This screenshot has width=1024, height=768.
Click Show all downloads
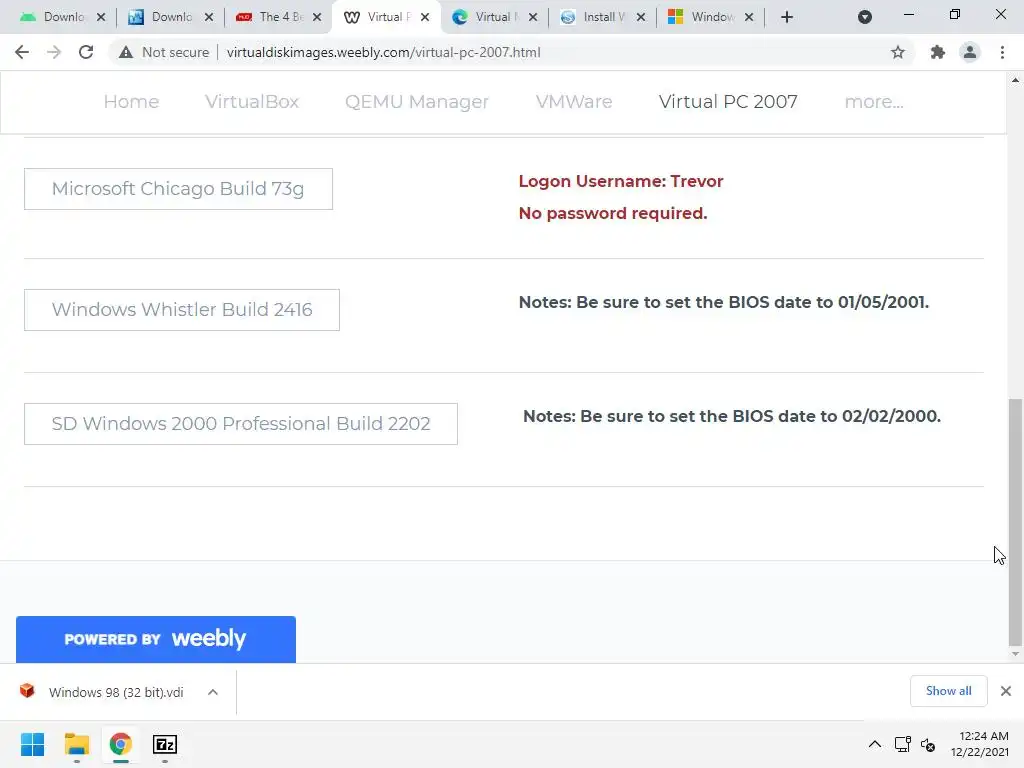(x=948, y=691)
